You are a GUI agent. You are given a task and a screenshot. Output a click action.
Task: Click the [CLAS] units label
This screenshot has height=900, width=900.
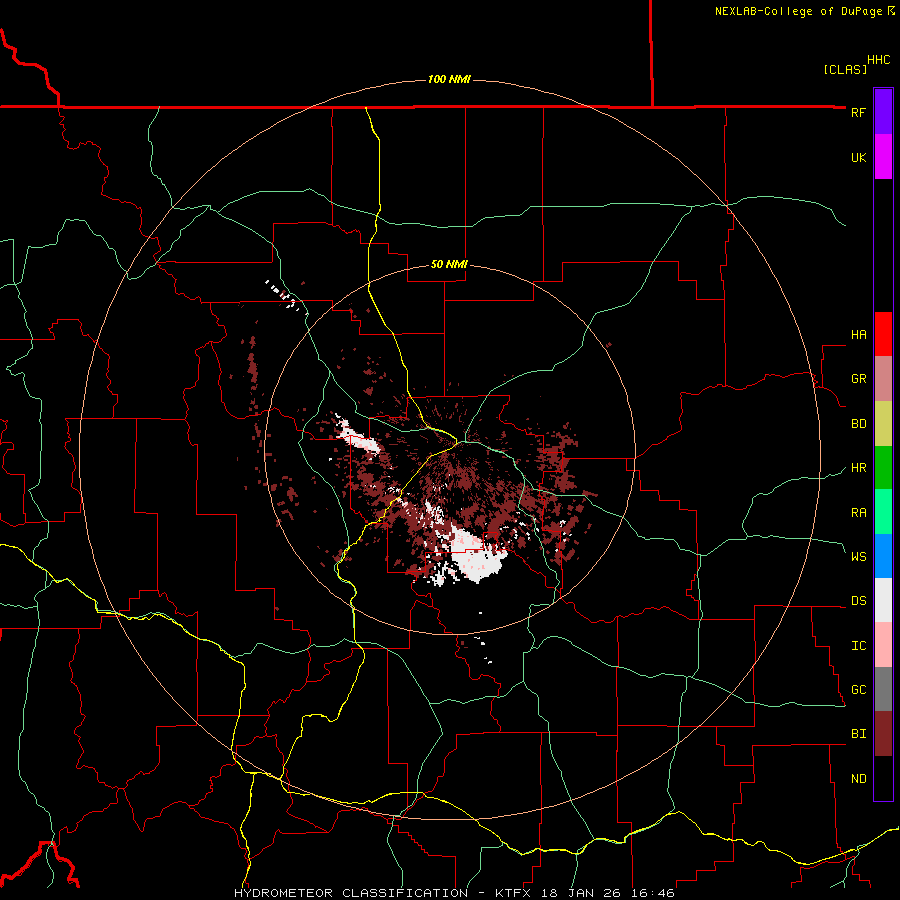coord(845,69)
